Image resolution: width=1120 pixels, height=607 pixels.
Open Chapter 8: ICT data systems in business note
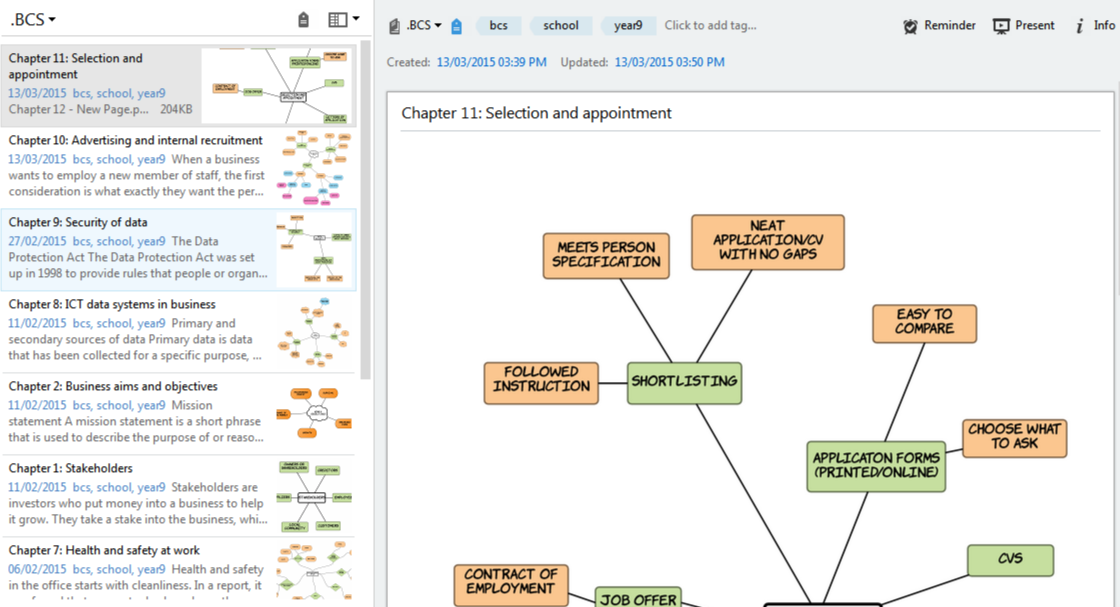pyautogui.click(x=179, y=332)
